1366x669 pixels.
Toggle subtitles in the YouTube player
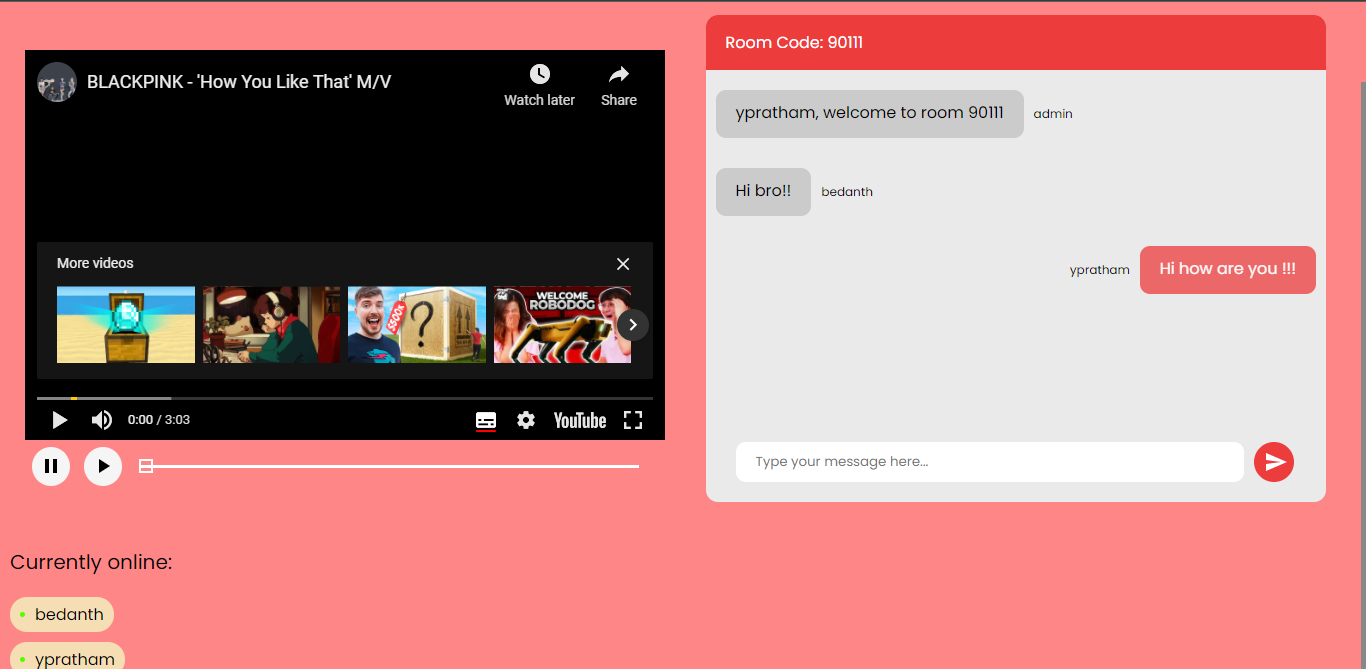coord(486,420)
